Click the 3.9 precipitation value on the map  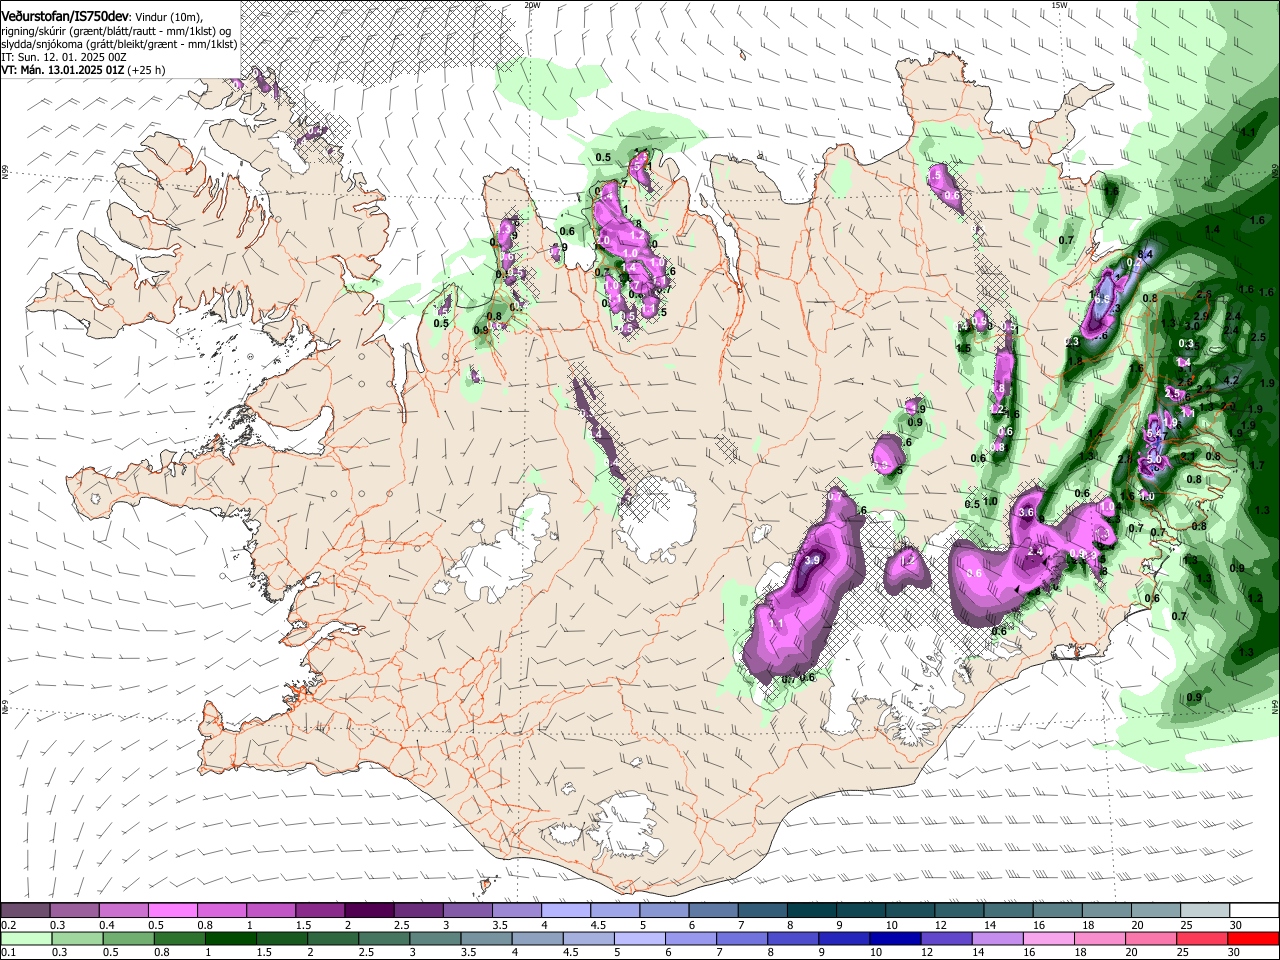click(x=812, y=560)
